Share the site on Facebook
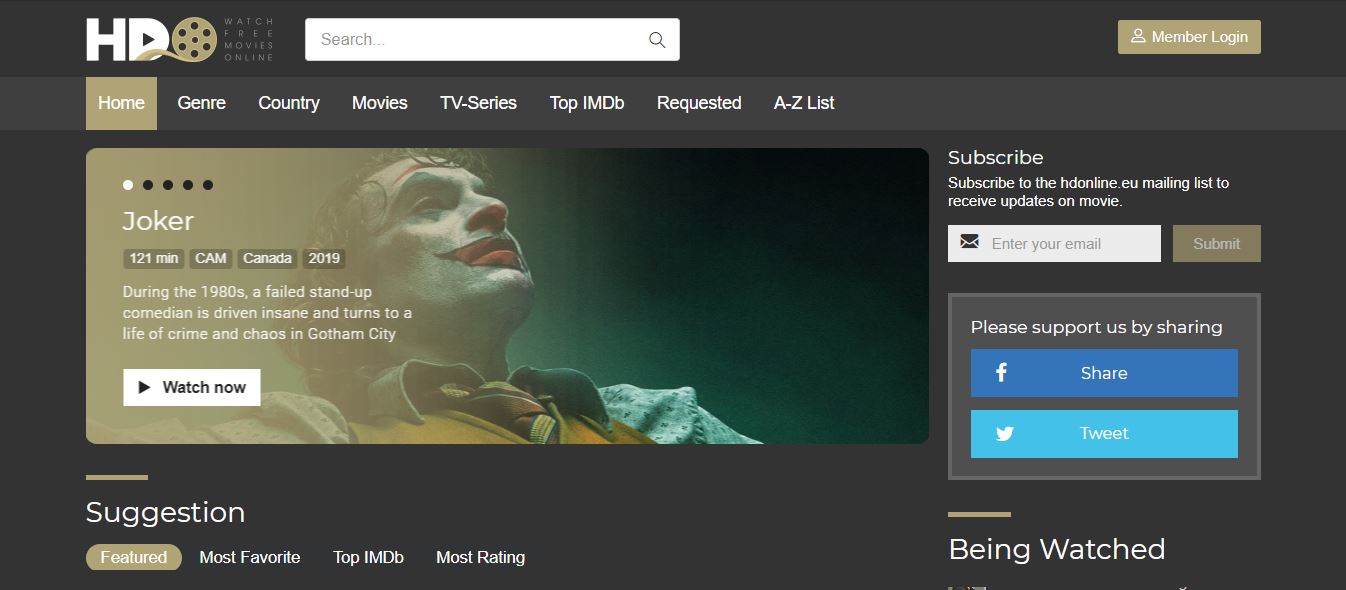This screenshot has height=590, width=1346. pyautogui.click(x=1104, y=373)
